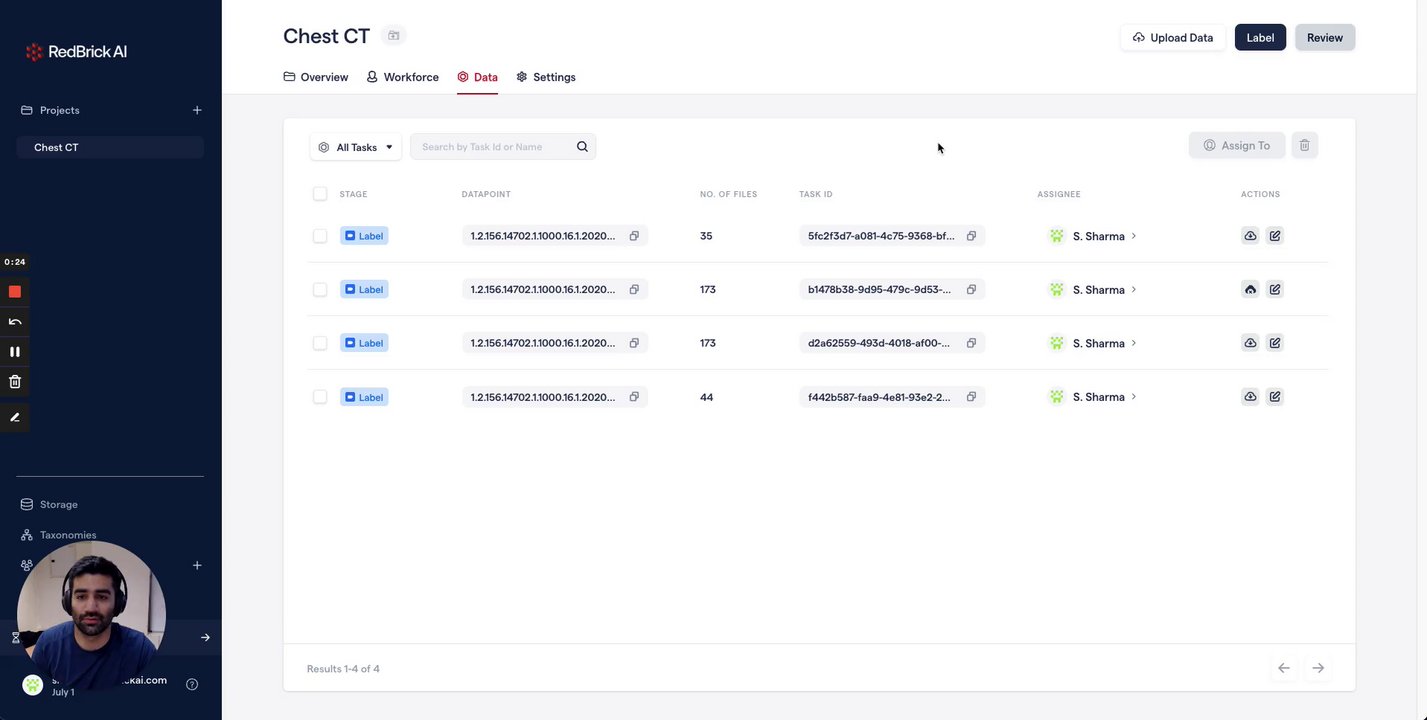Select Chest CT project in sidebar

coord(110,147)
